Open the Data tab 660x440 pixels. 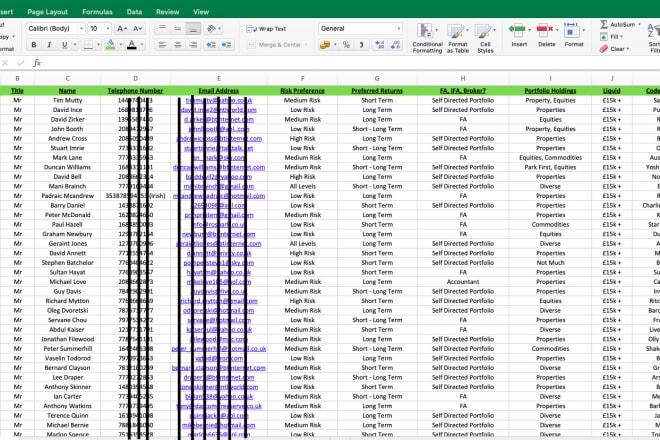[x=134, y=12]
